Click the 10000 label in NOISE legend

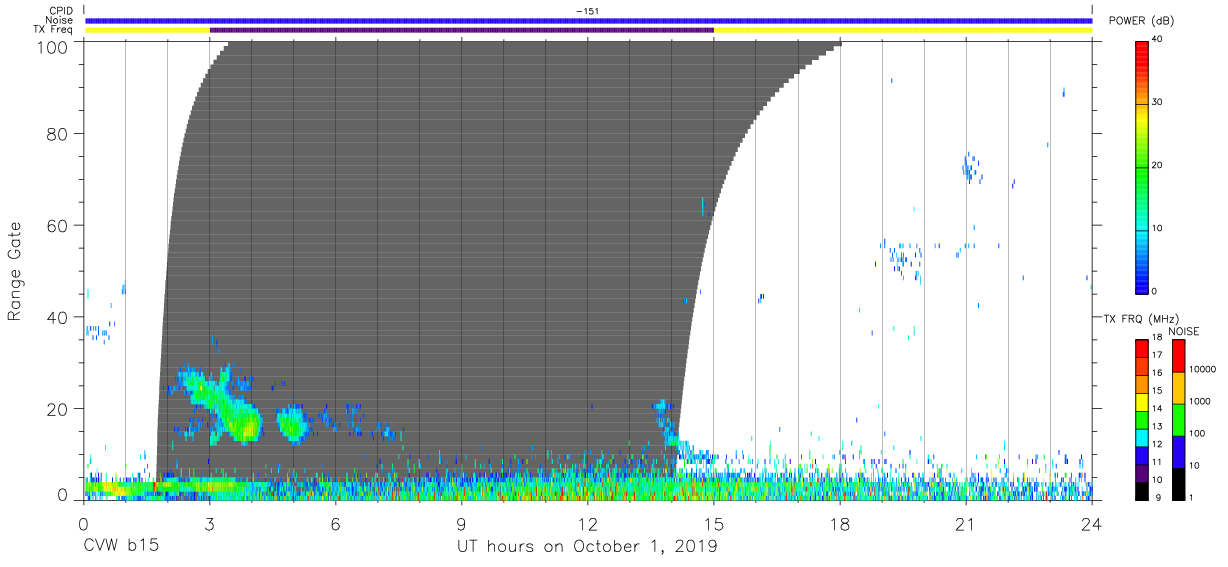click(x=1205, y=369)
